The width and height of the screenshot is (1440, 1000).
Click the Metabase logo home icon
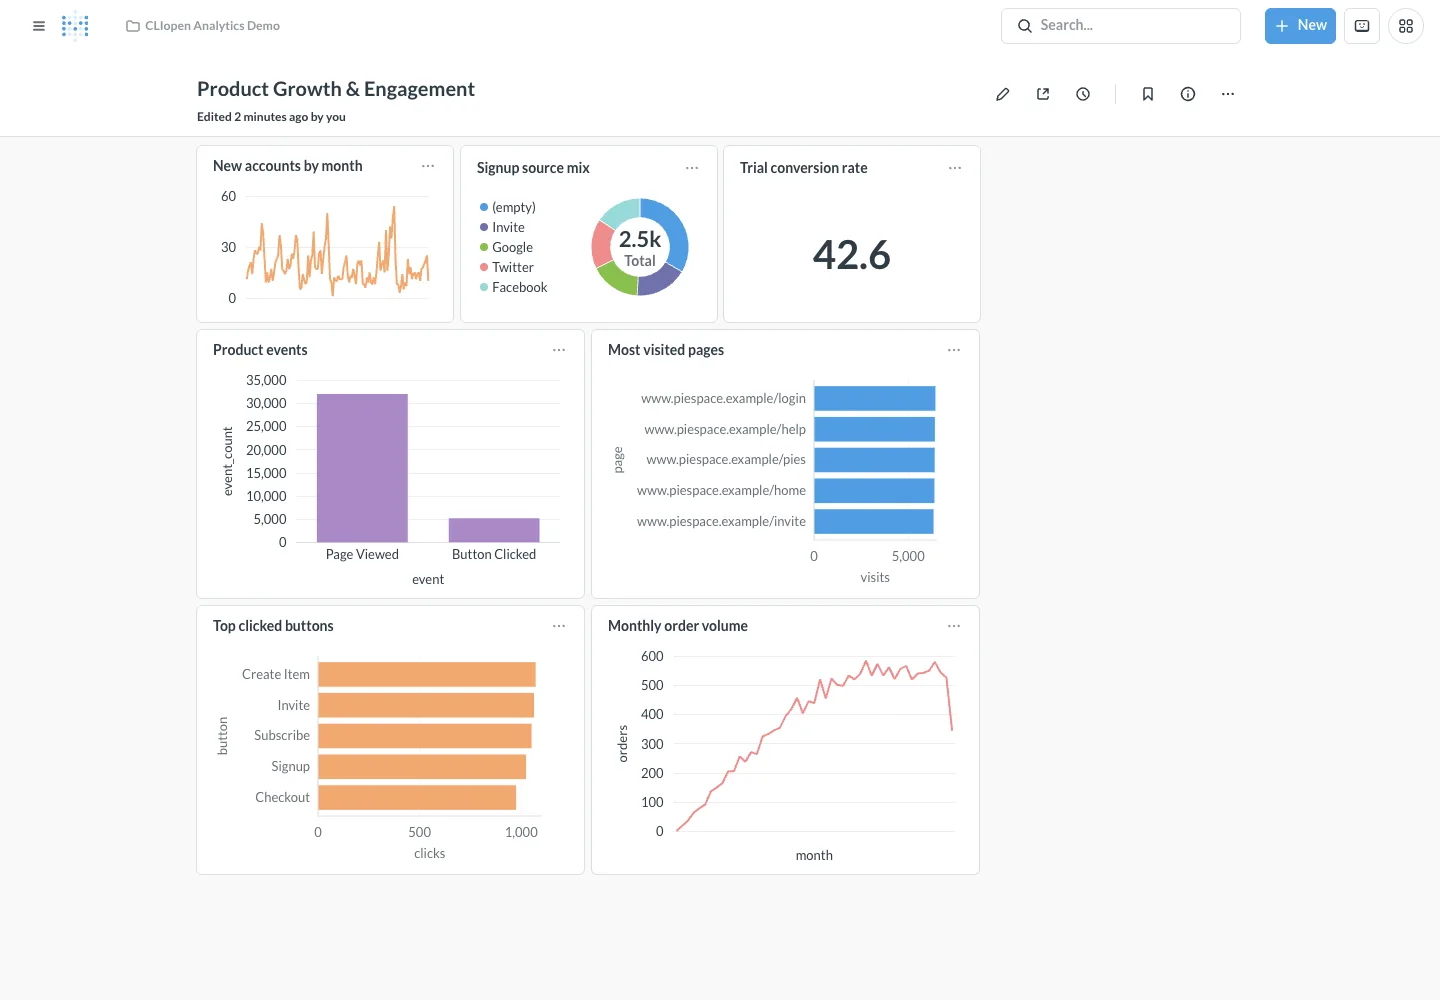(x=75, y=26)
